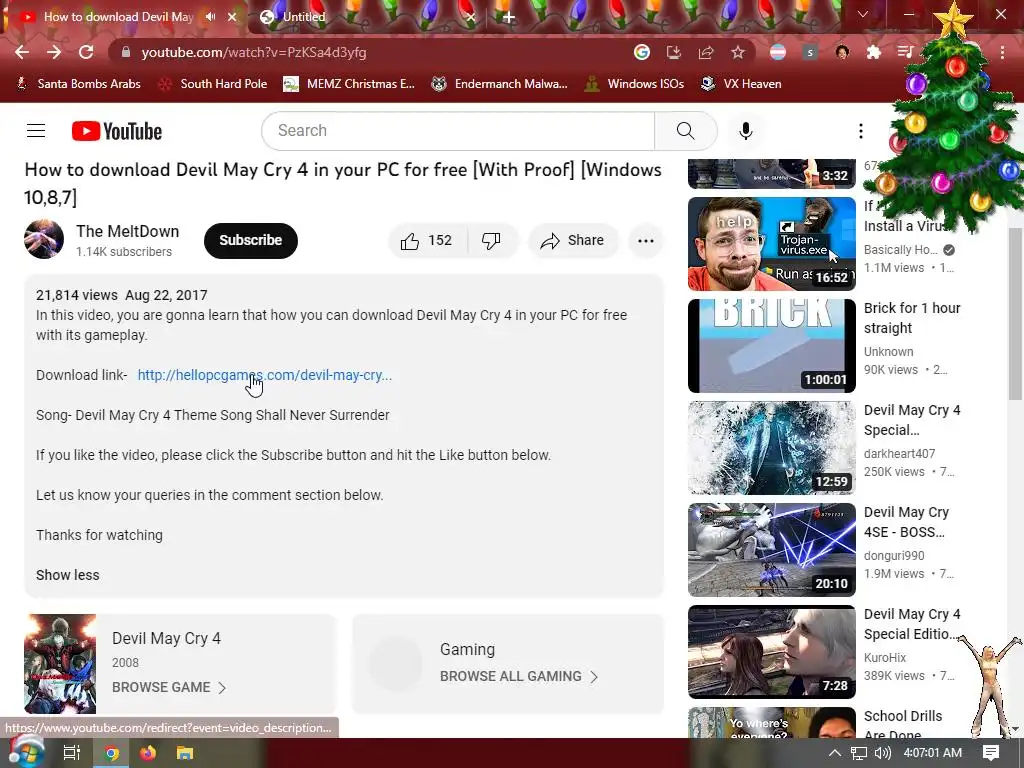Open Task View on taskbar

coord(71,753)
